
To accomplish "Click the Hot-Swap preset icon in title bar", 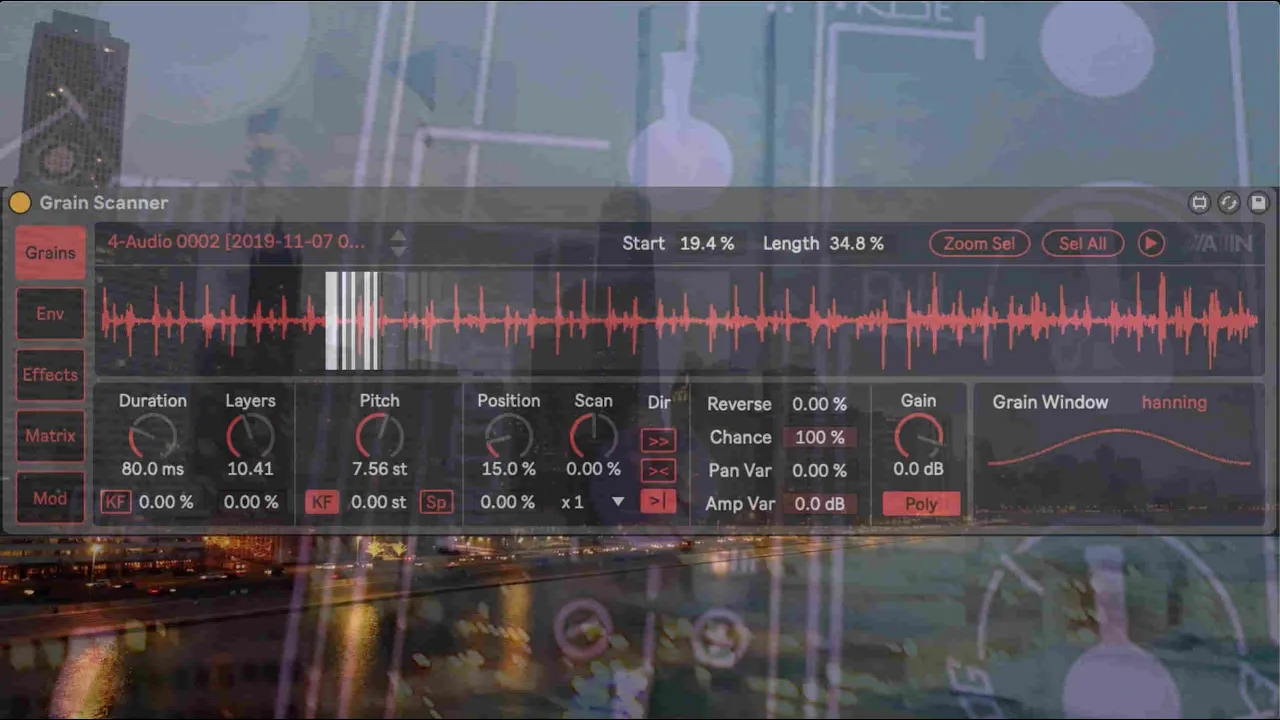I will pos(1229,203).
